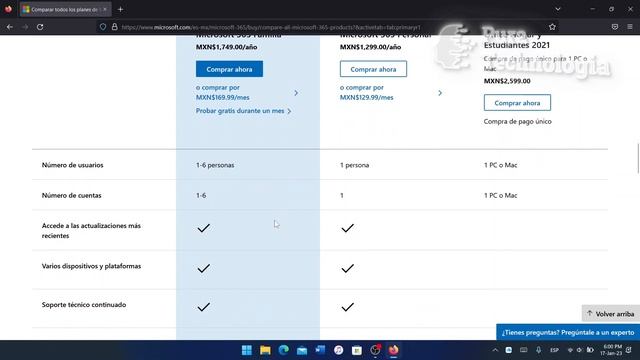
Task: Open the Windows Start menu
Action: (x=247, y=350)
